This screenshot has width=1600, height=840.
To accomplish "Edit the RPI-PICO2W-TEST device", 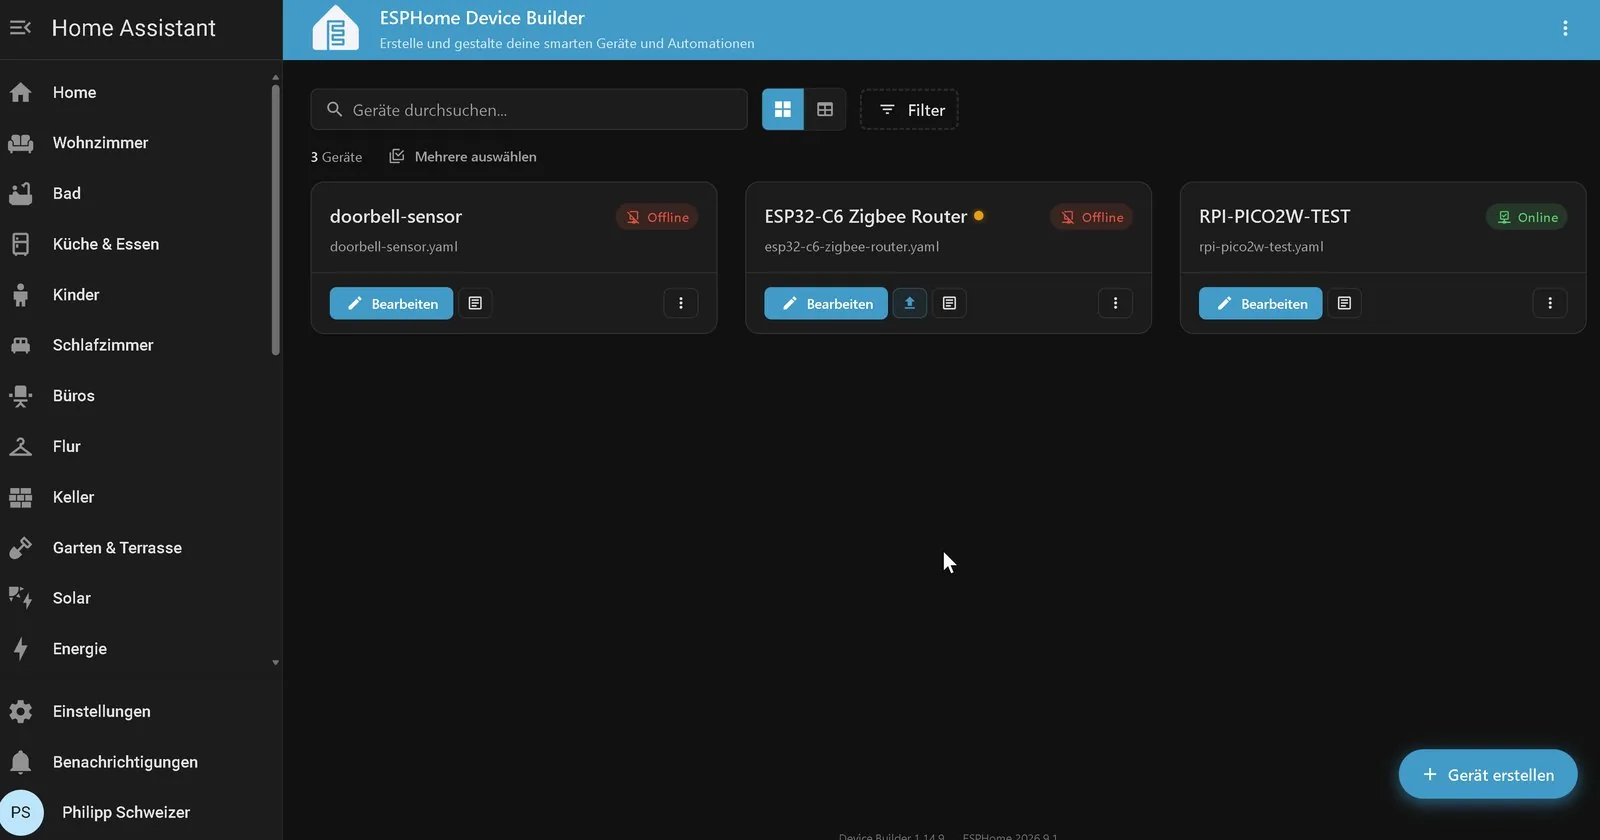I will [1260, 303].
